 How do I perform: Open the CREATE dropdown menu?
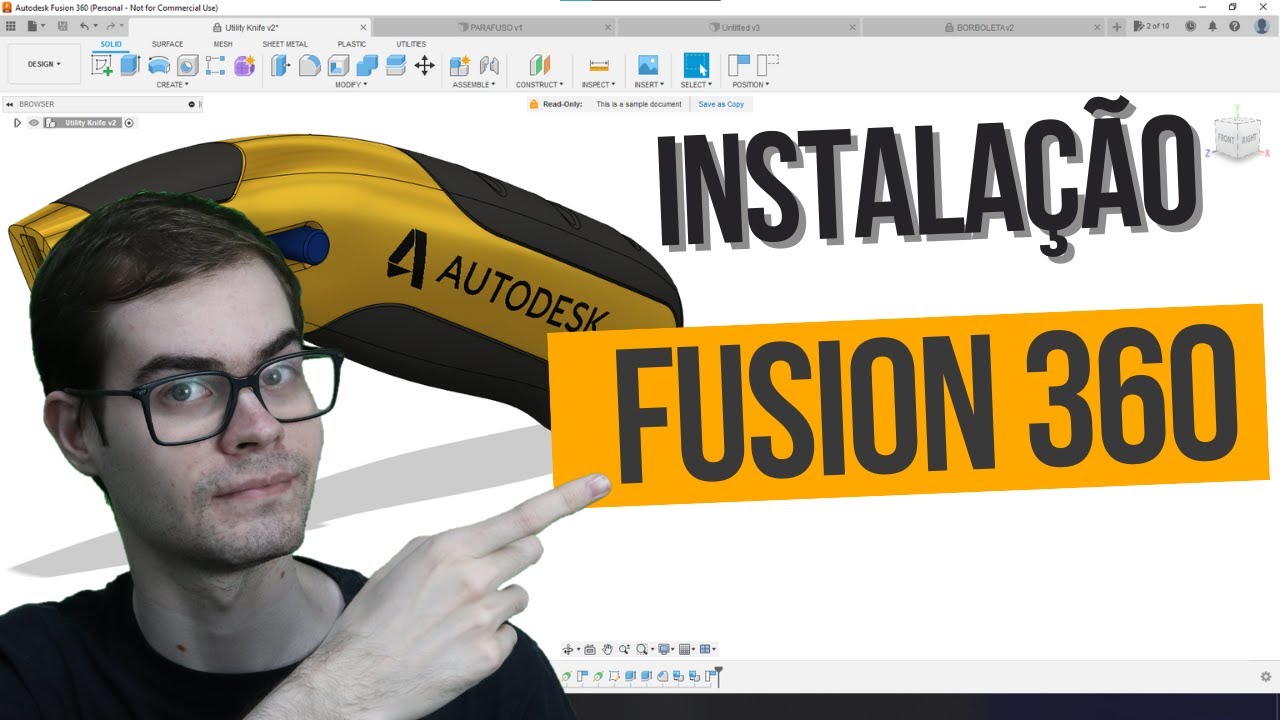coord(172,85)
